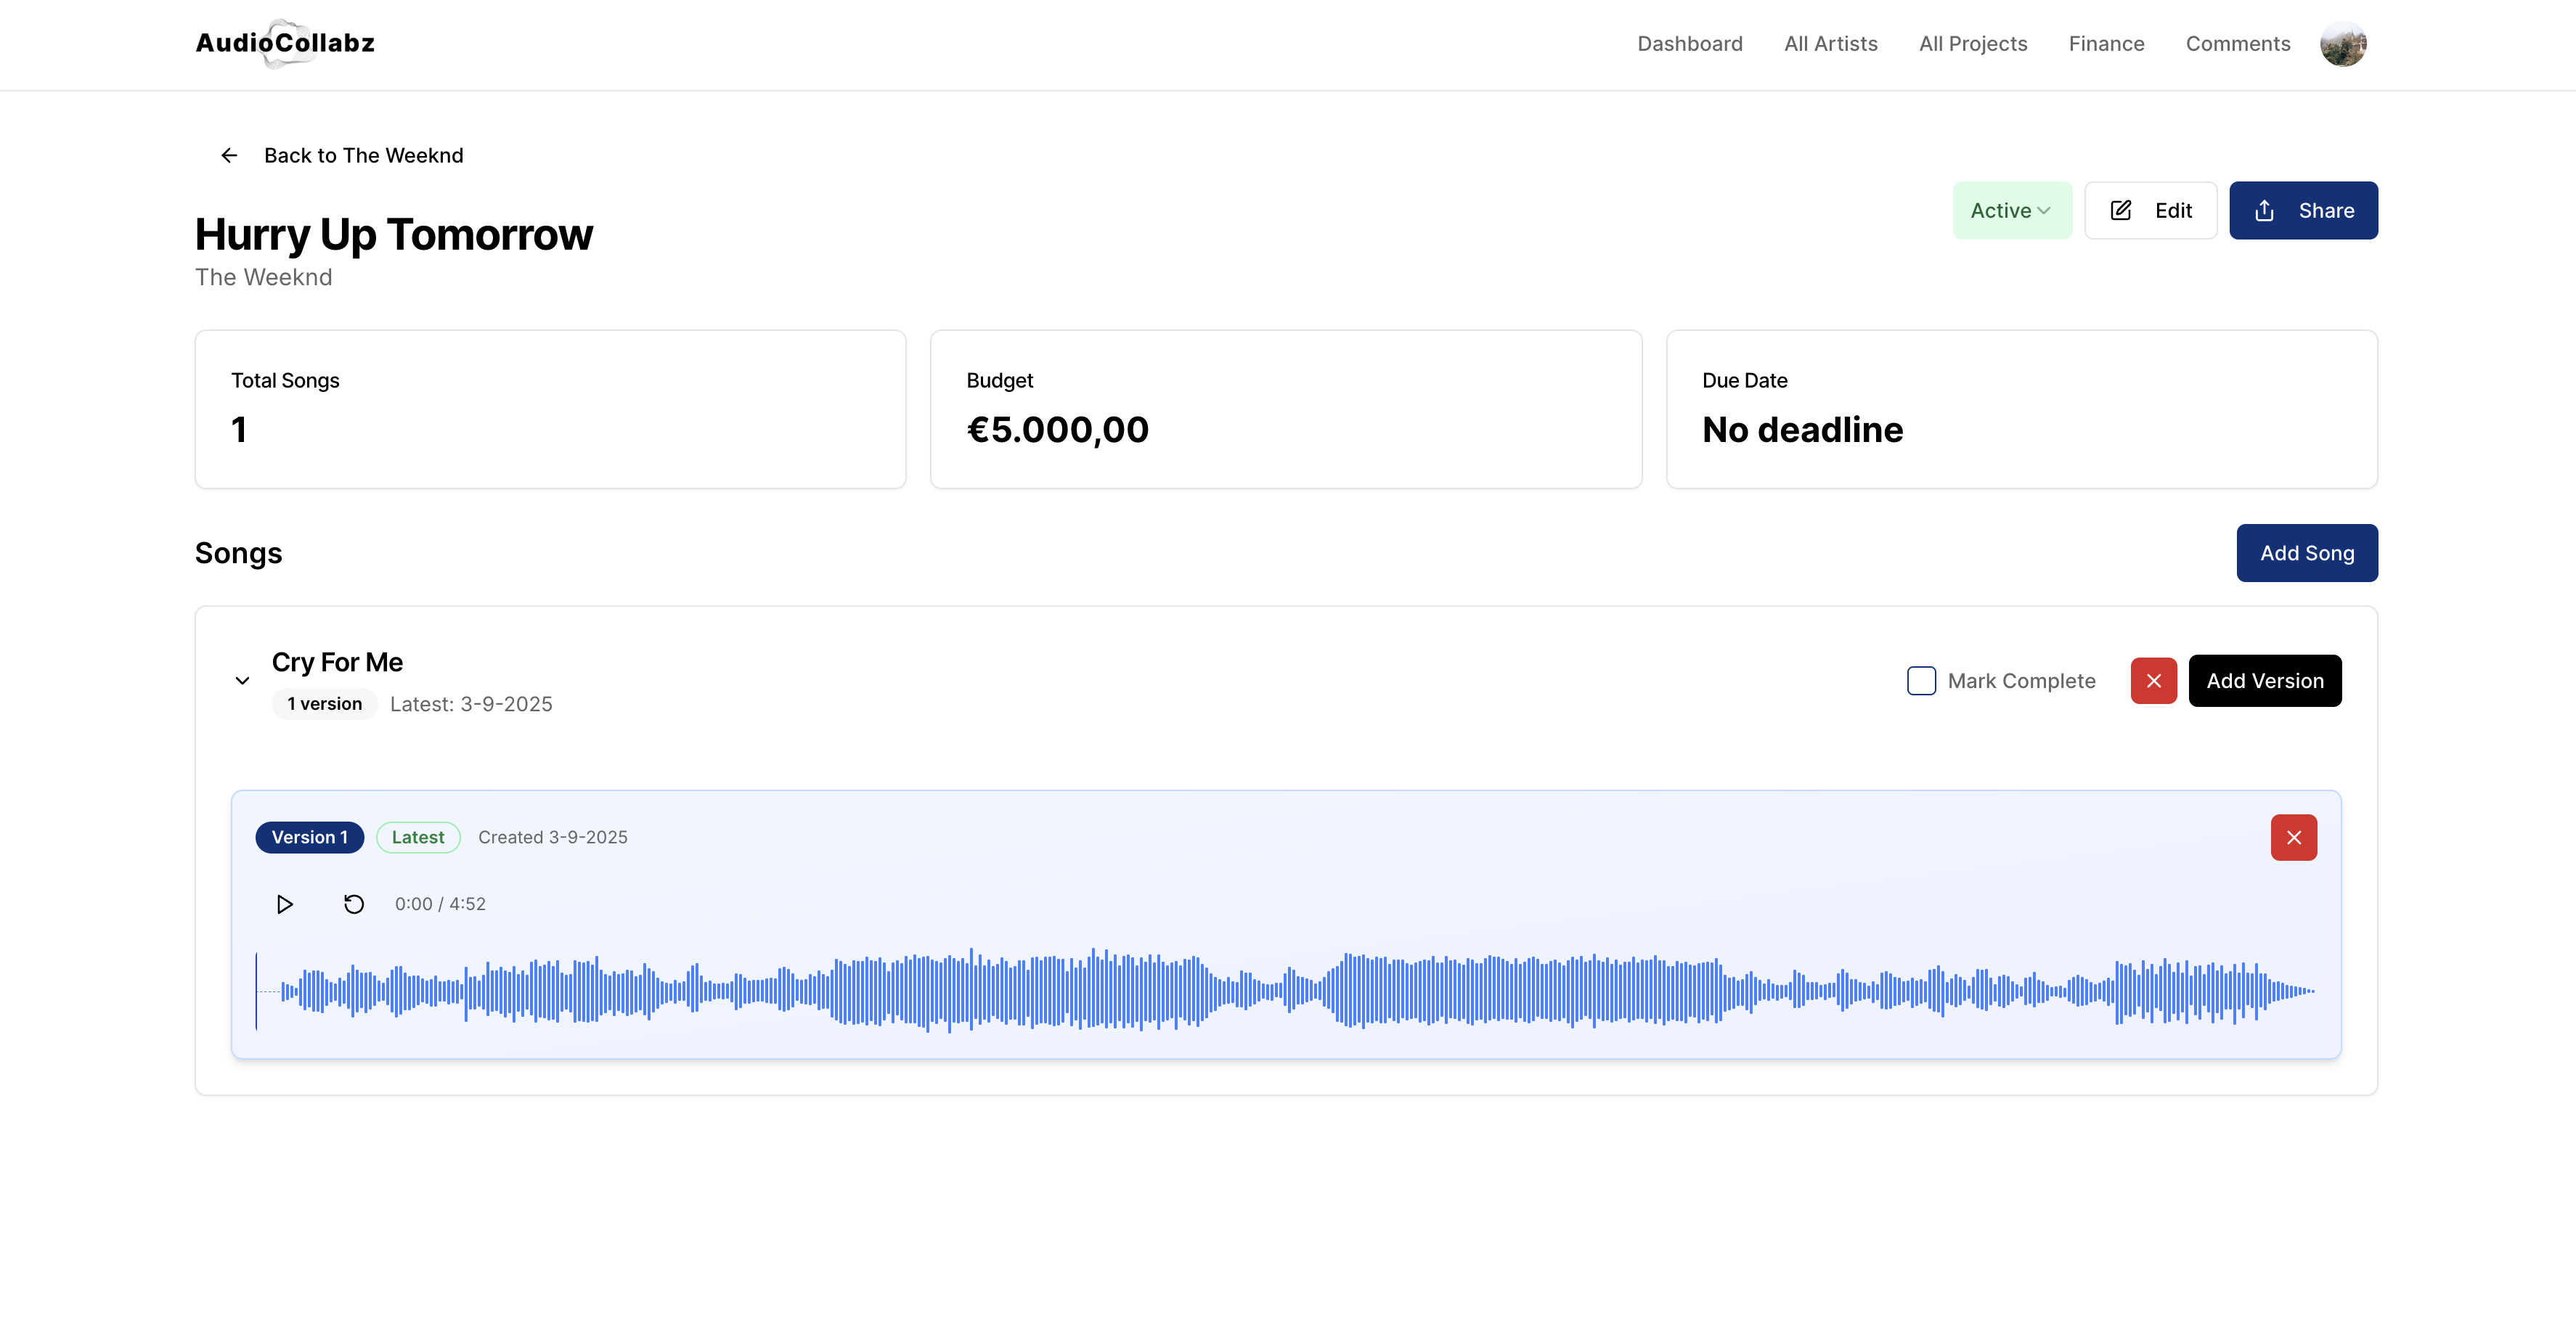
Task: Open the Finance page
Action: pyautogui.click(x=2106, y=44)
